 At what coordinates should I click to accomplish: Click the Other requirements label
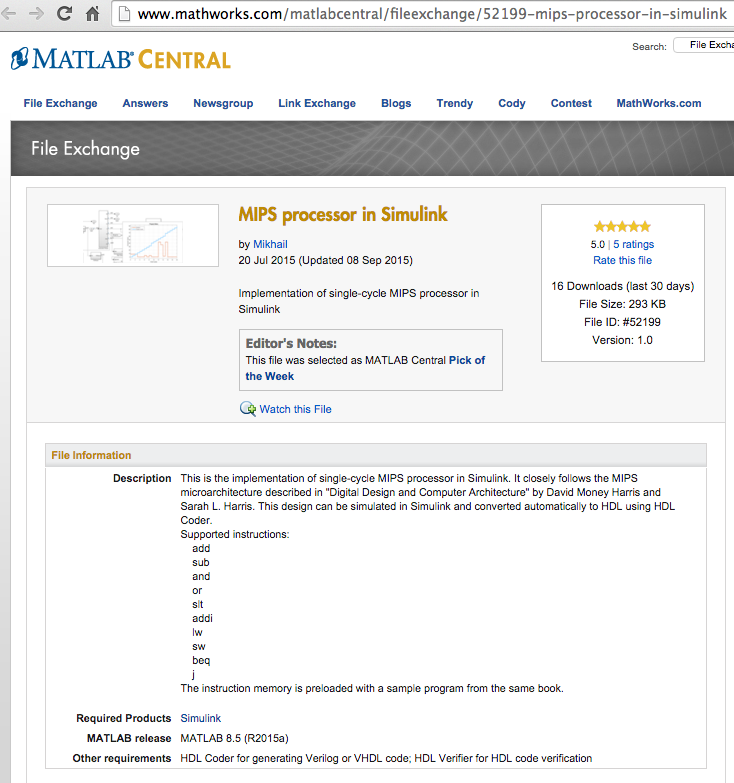click(x=122, y=758)
